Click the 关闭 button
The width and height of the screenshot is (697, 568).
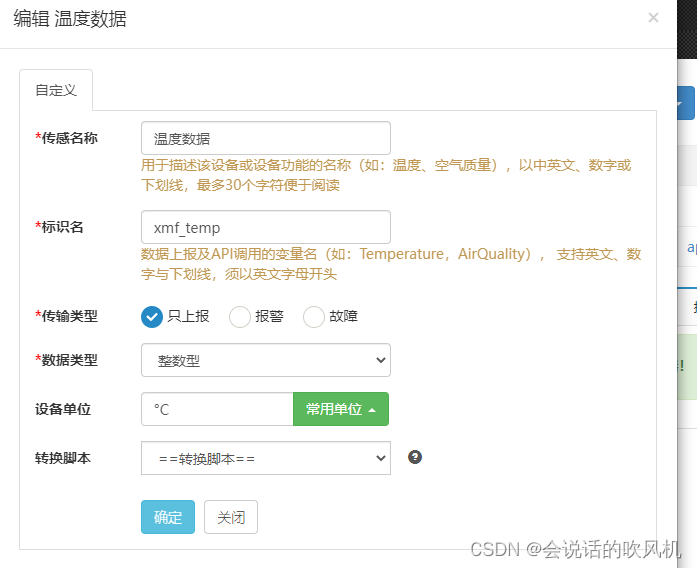(x=231, y=517)
